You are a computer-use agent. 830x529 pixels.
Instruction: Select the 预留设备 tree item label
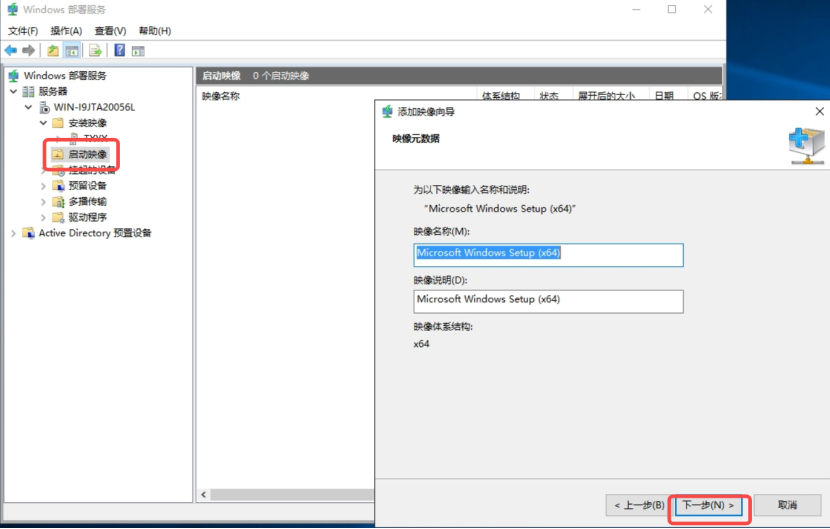pos(87,186)
